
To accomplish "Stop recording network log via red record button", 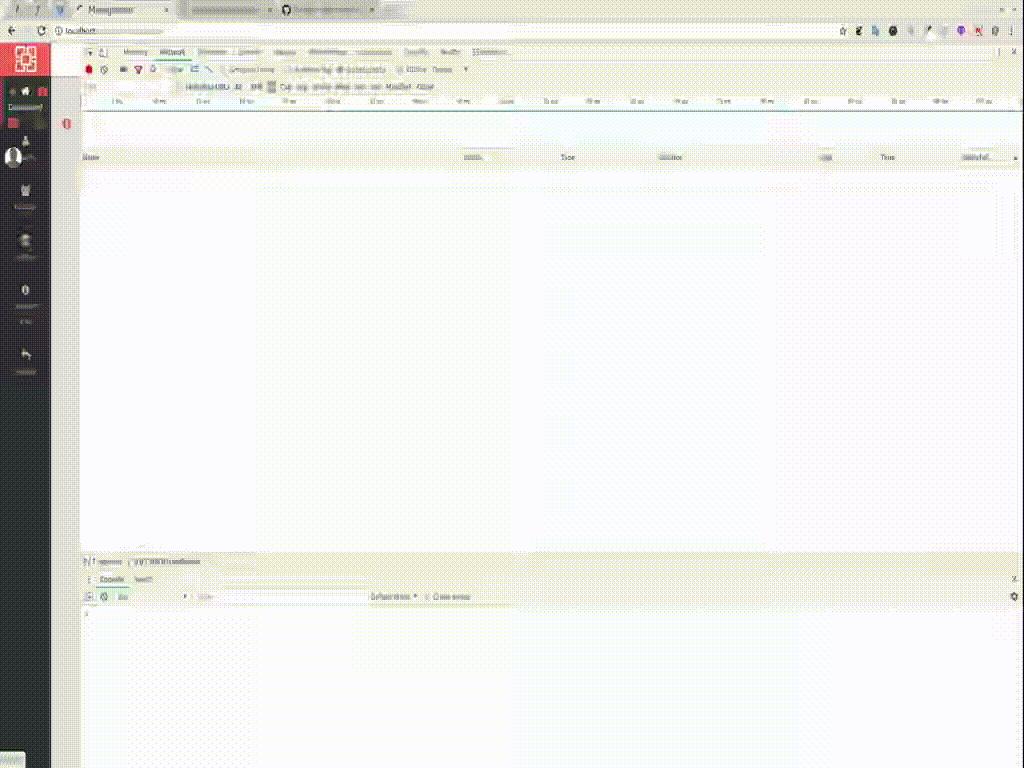I will [x=89, y=69].
